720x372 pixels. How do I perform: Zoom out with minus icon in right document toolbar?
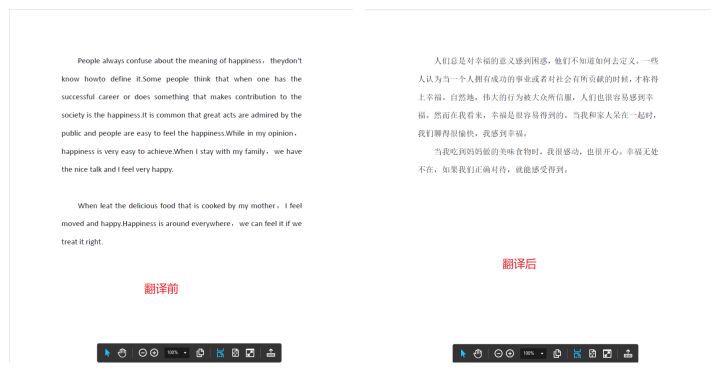pyautogui.click(x=498, y=353)
